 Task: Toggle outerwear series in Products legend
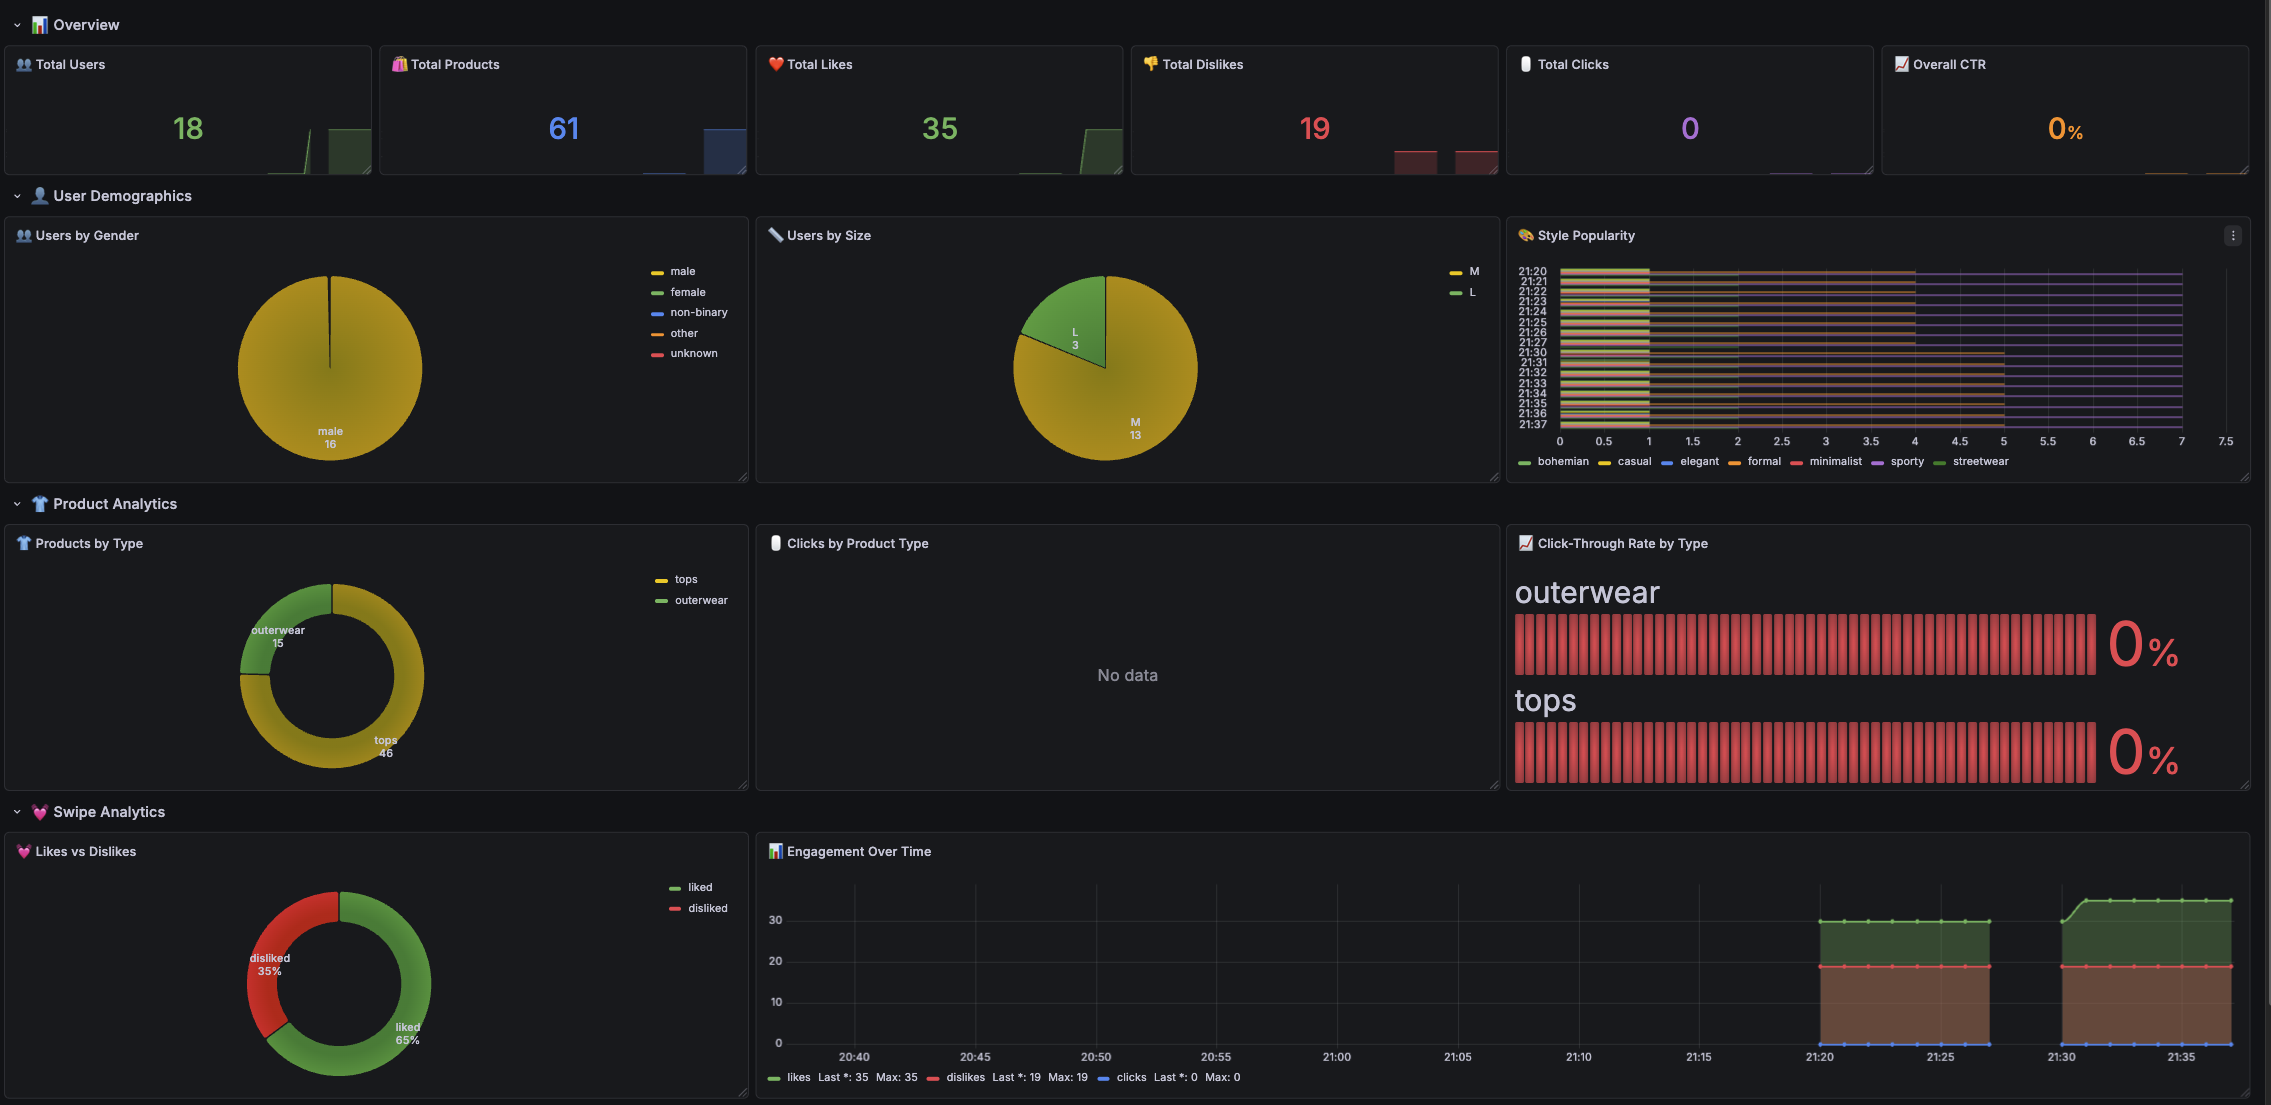(x=700, y=601)
